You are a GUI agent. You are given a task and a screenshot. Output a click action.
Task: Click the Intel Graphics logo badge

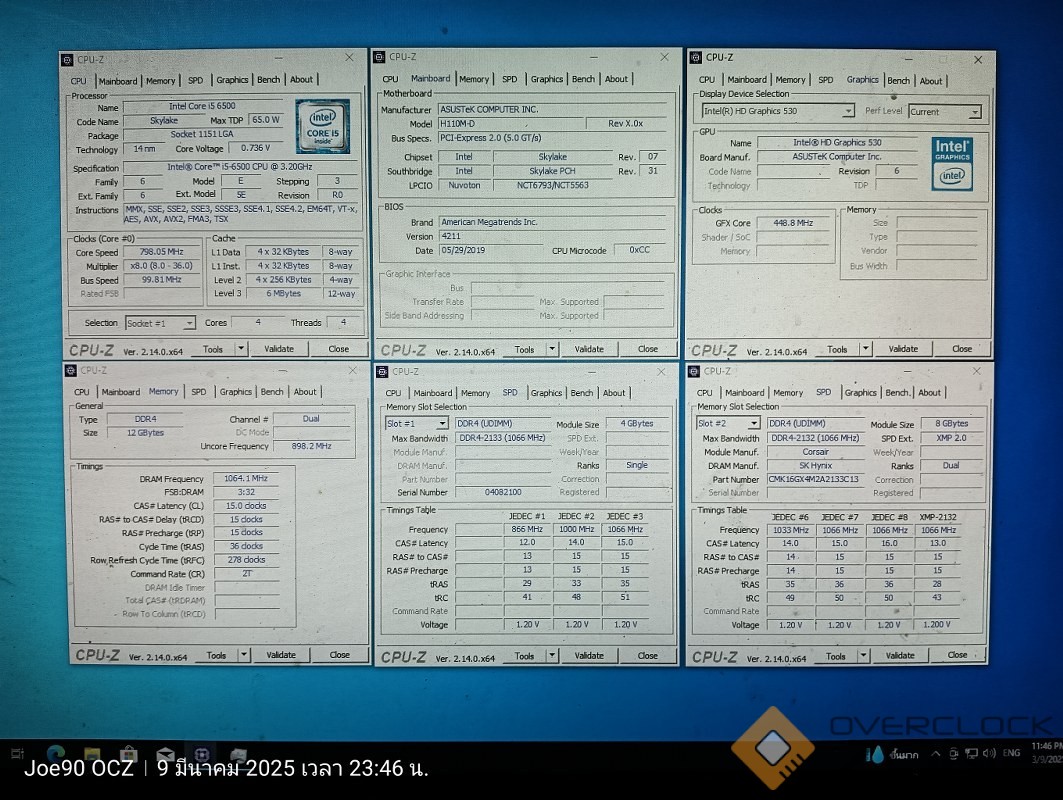(952, 163)
